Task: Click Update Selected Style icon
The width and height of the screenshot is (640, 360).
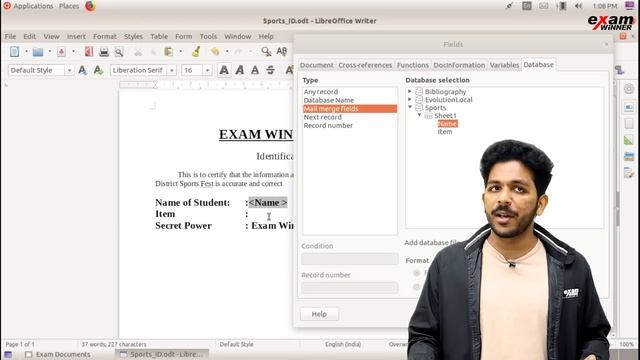Action: [82, 70]
